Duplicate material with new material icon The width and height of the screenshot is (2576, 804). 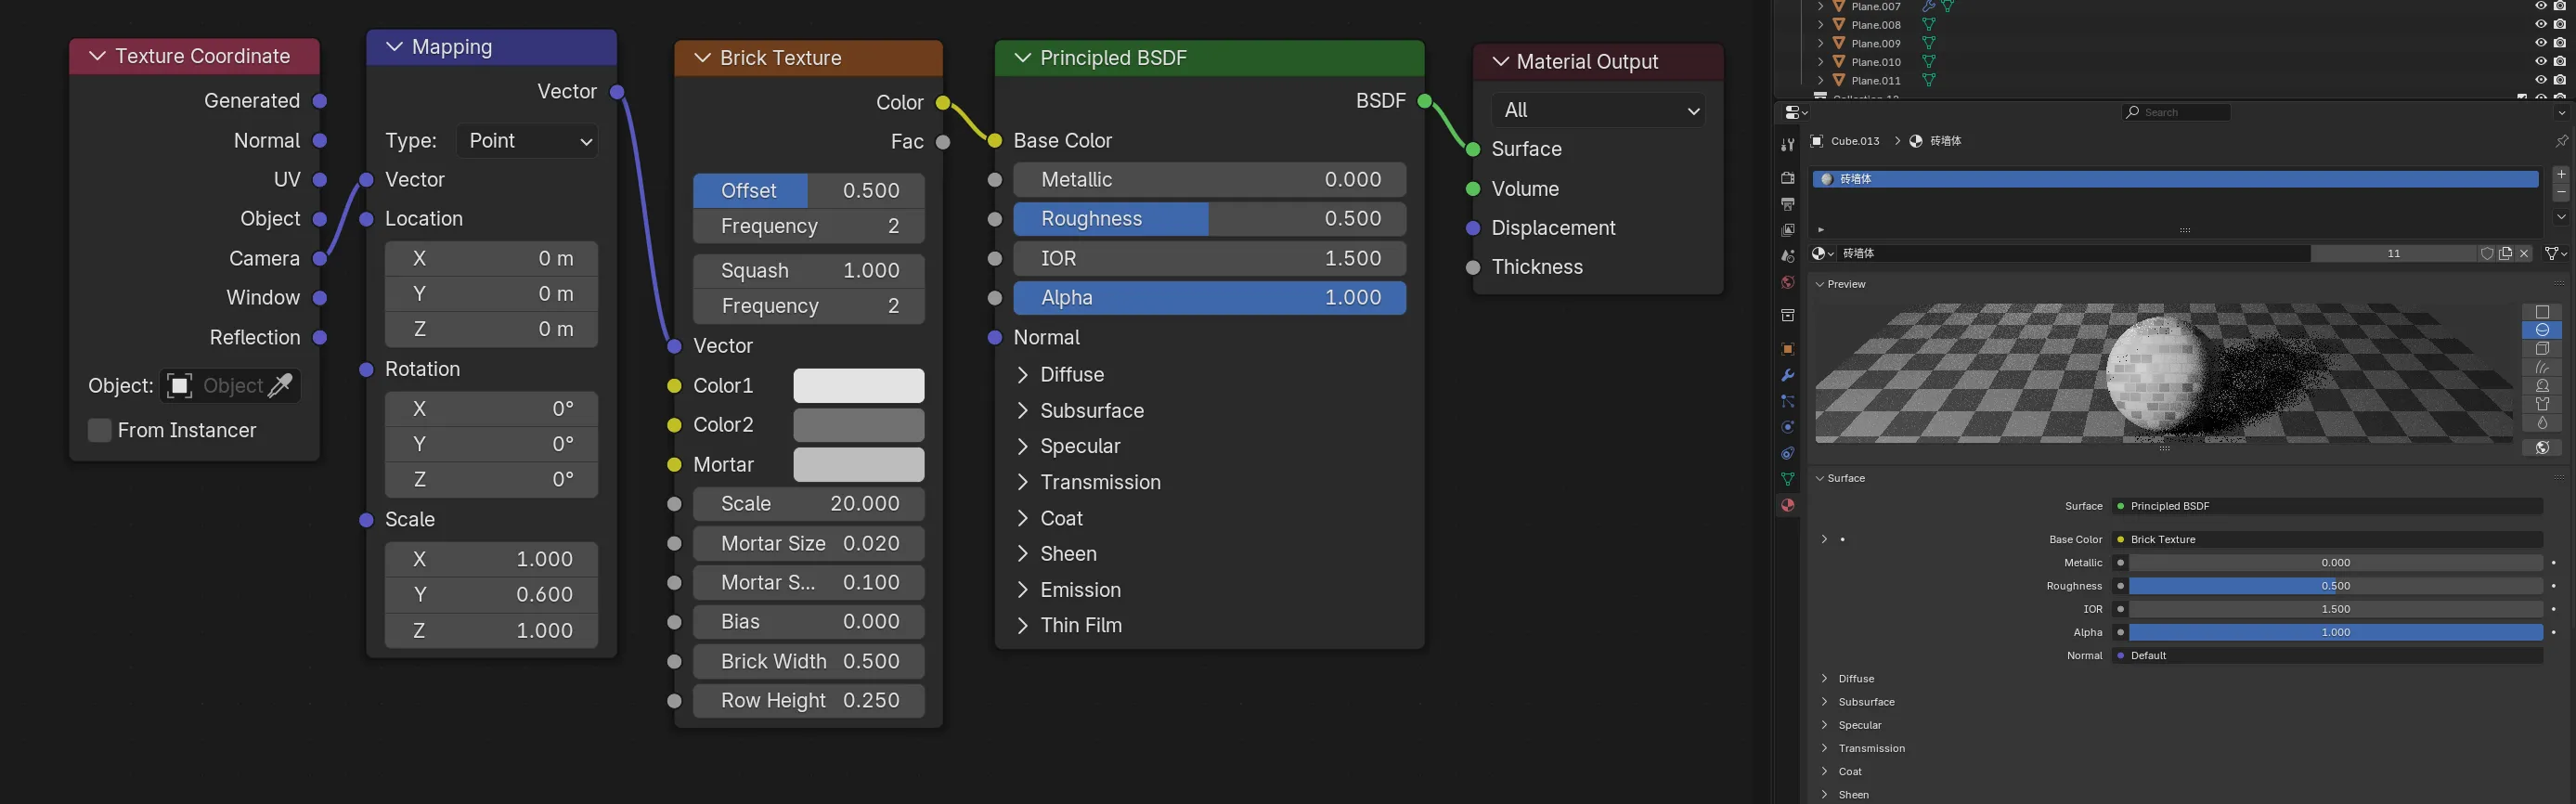tap(2505, 254)
